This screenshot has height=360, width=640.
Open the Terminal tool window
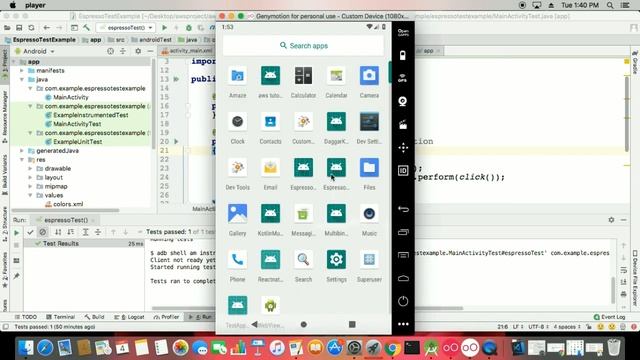point(60,317)
